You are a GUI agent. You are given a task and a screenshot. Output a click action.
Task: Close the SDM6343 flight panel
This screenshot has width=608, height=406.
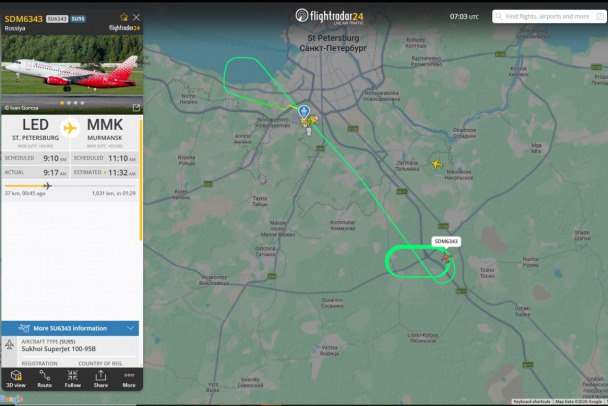[x=136, y=17]
